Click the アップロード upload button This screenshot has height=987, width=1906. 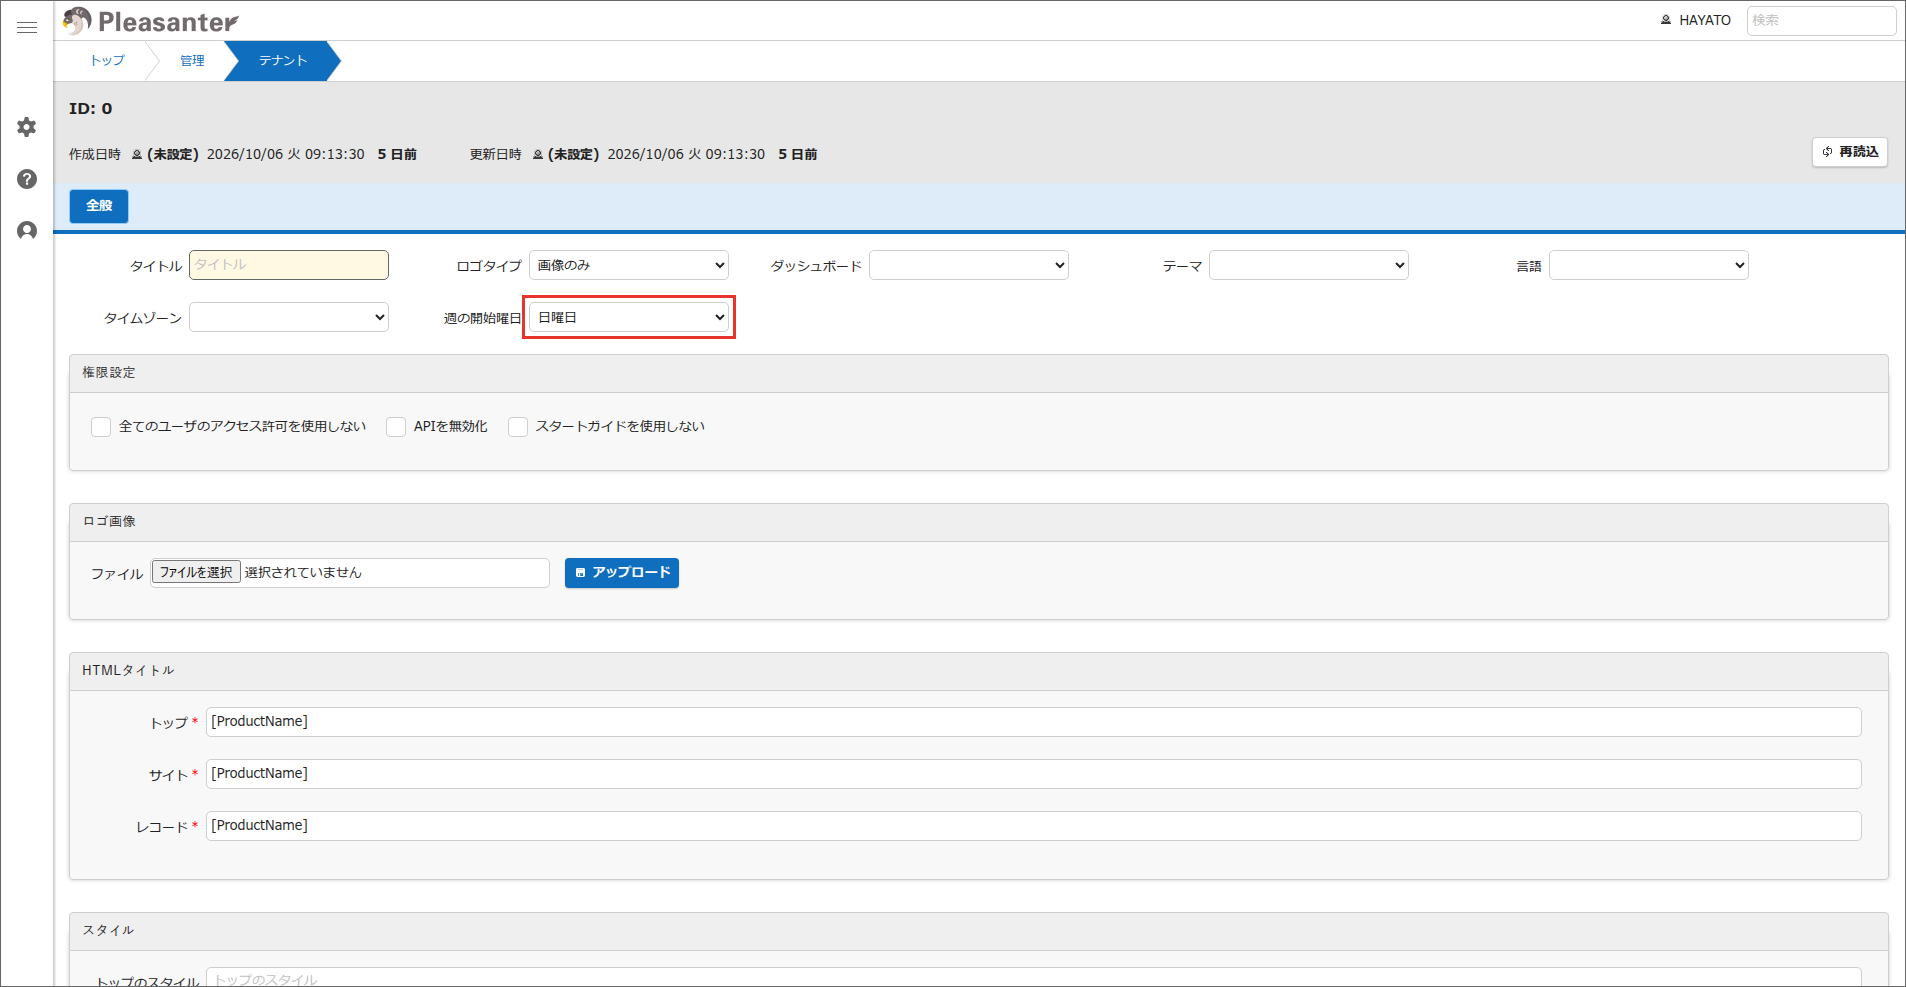[x=621, y=573]
